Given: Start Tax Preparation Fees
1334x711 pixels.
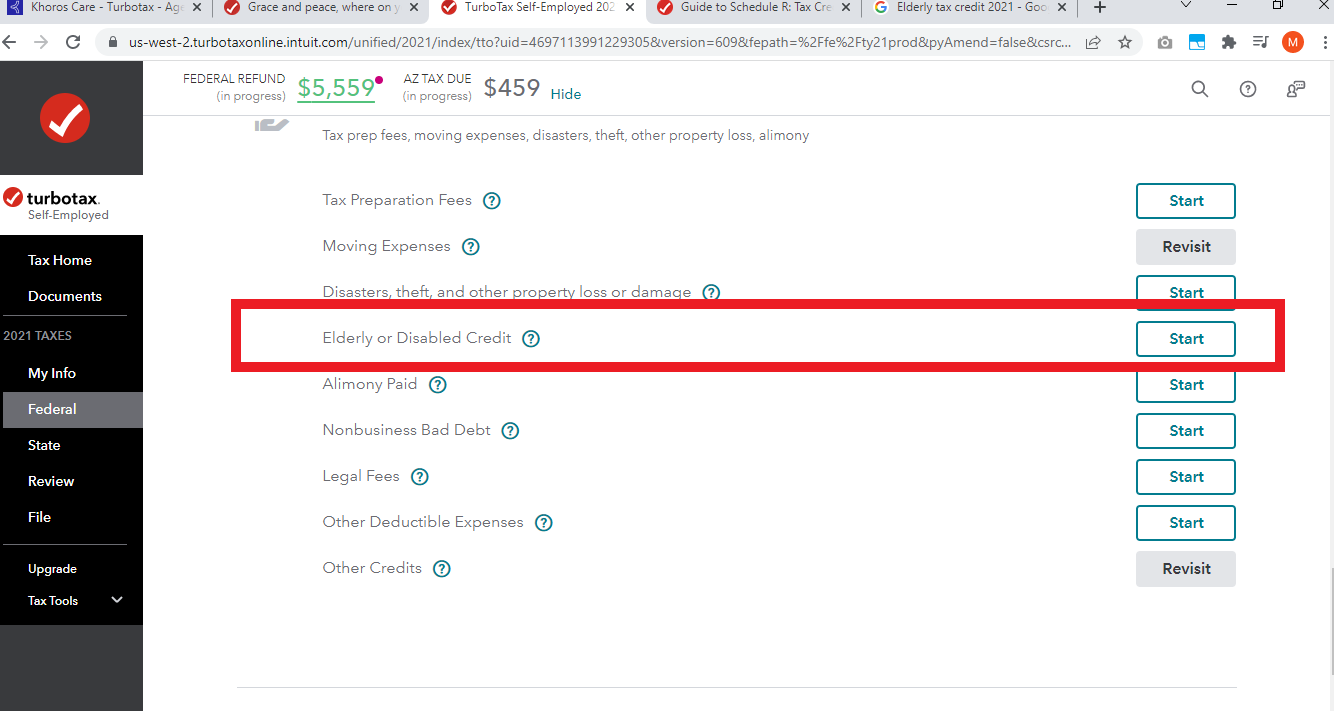Looking at the screenshot, I should (x=1186, y=201).
